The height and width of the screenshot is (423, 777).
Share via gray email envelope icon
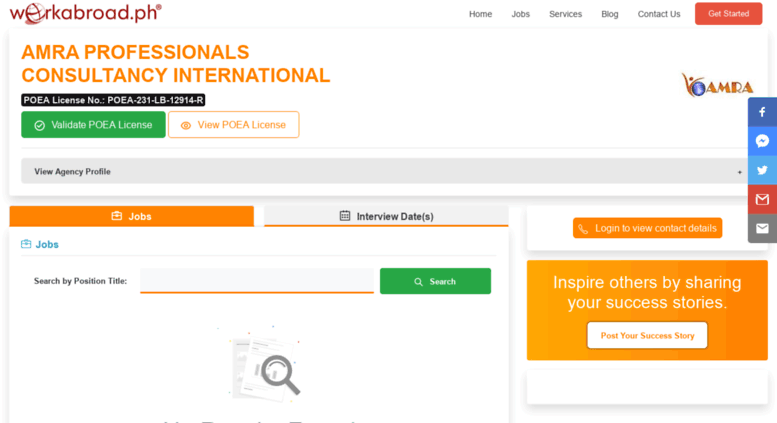[762, 228]
